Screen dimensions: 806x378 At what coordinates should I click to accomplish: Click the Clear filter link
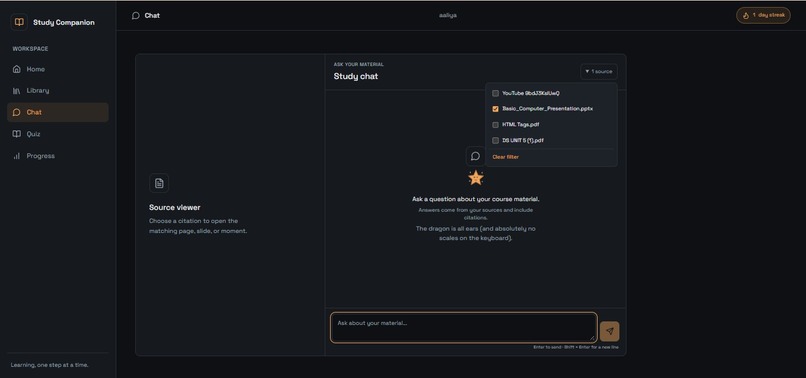coord(505,157)
